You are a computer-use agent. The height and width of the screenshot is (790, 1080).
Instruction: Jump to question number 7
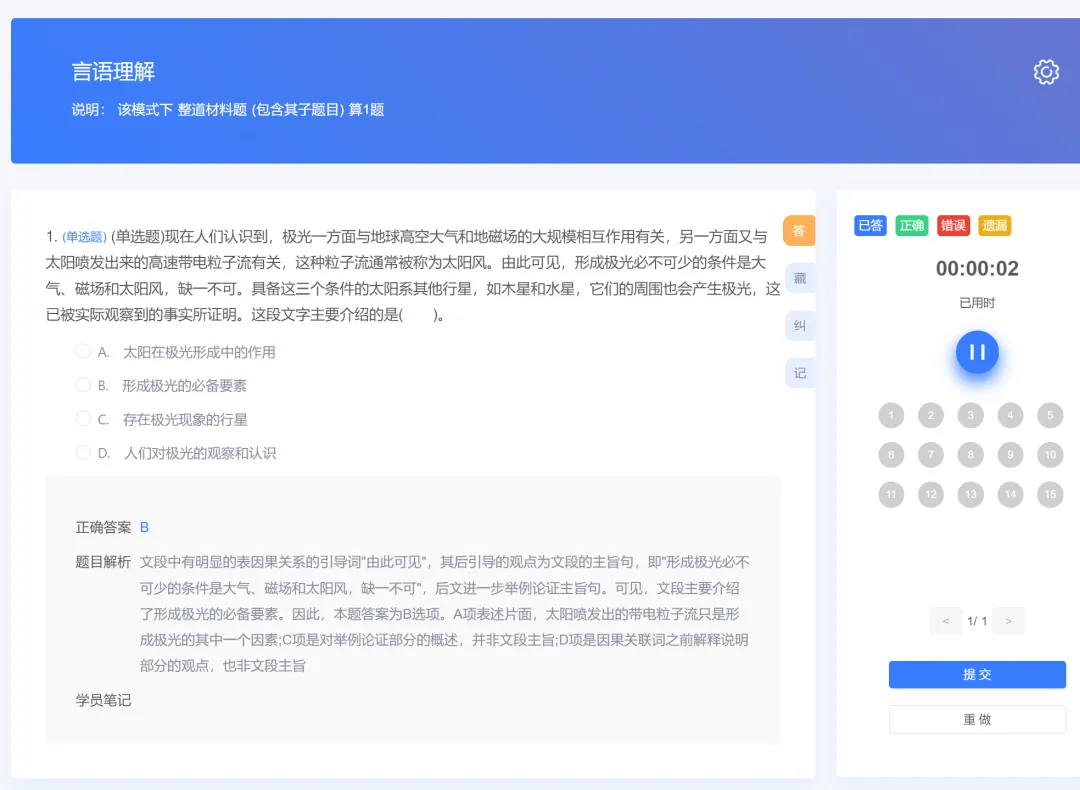pyautogui.click(x=931, y=455)
